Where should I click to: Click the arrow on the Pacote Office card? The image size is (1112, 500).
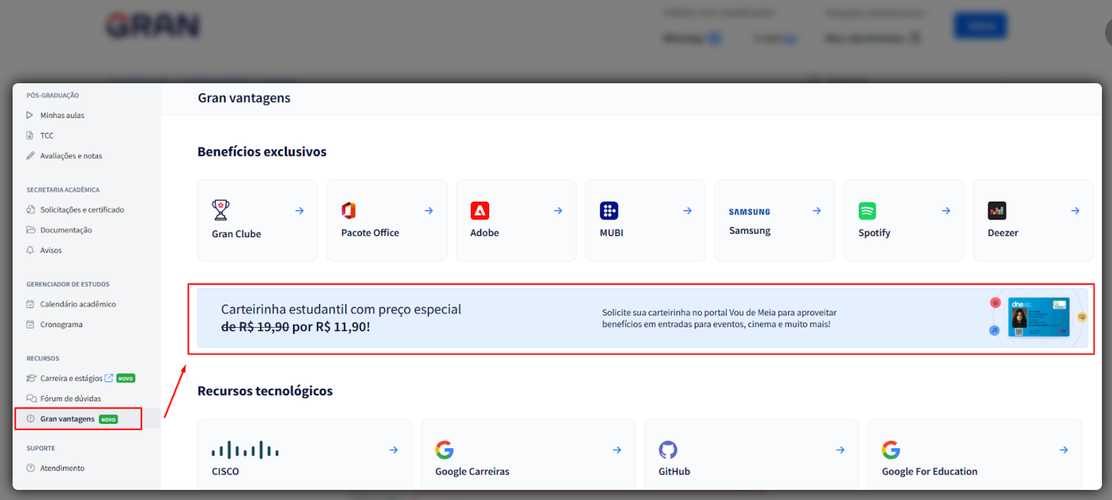(x=428, y=211)
